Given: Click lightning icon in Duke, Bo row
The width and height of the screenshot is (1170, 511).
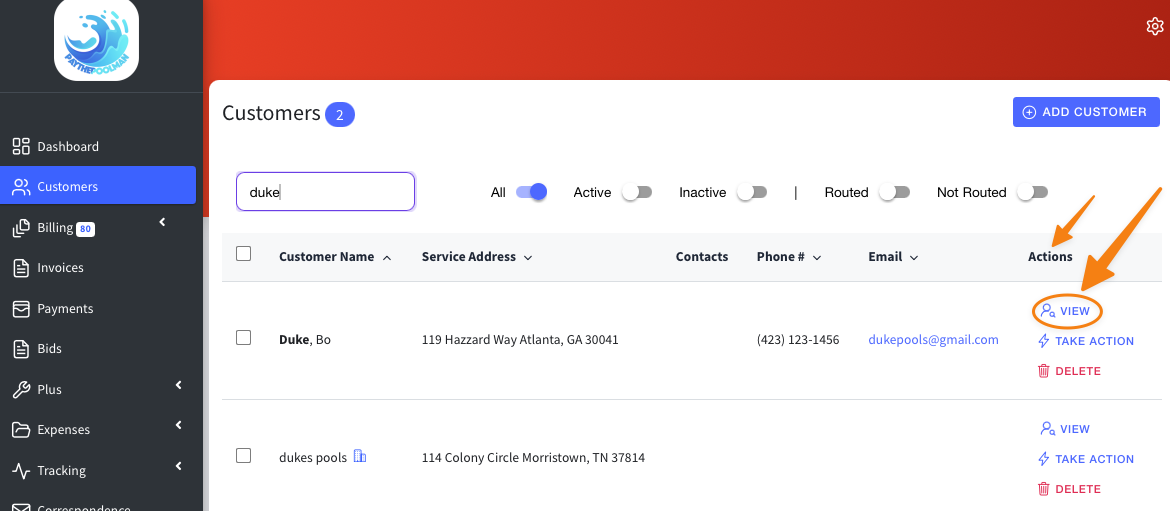Looking at the screenshot, I should click(1044, 341).
